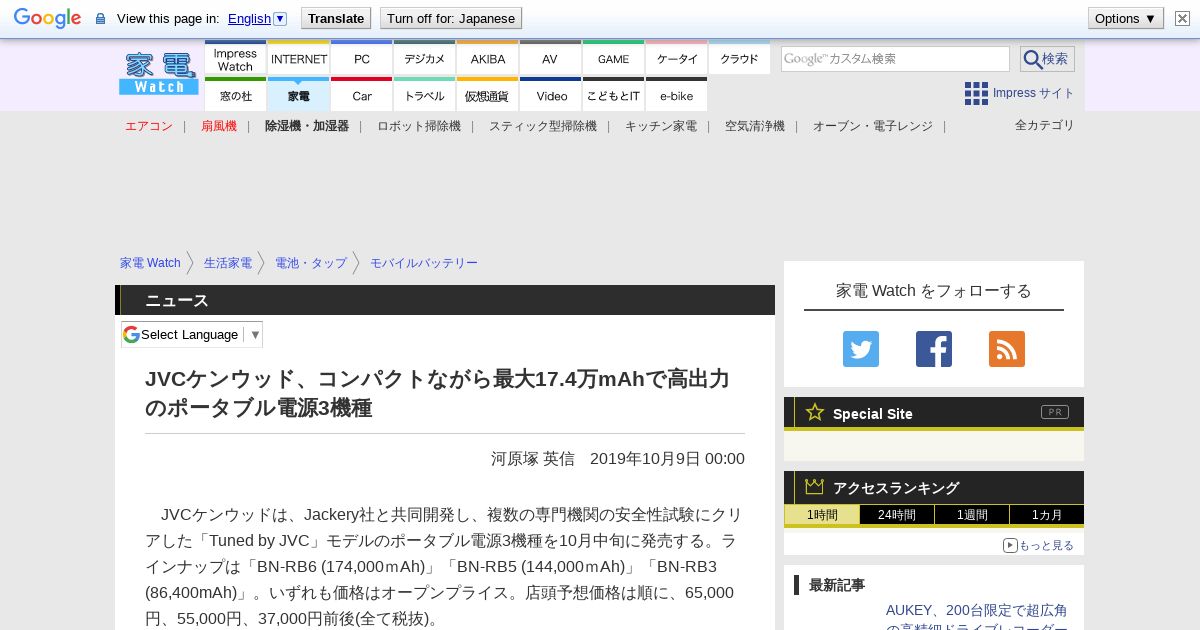The width and height of the screenshot is (1200, 630).
Task: Click the Google logo in translate bar
Action: (x=47, y=18)
